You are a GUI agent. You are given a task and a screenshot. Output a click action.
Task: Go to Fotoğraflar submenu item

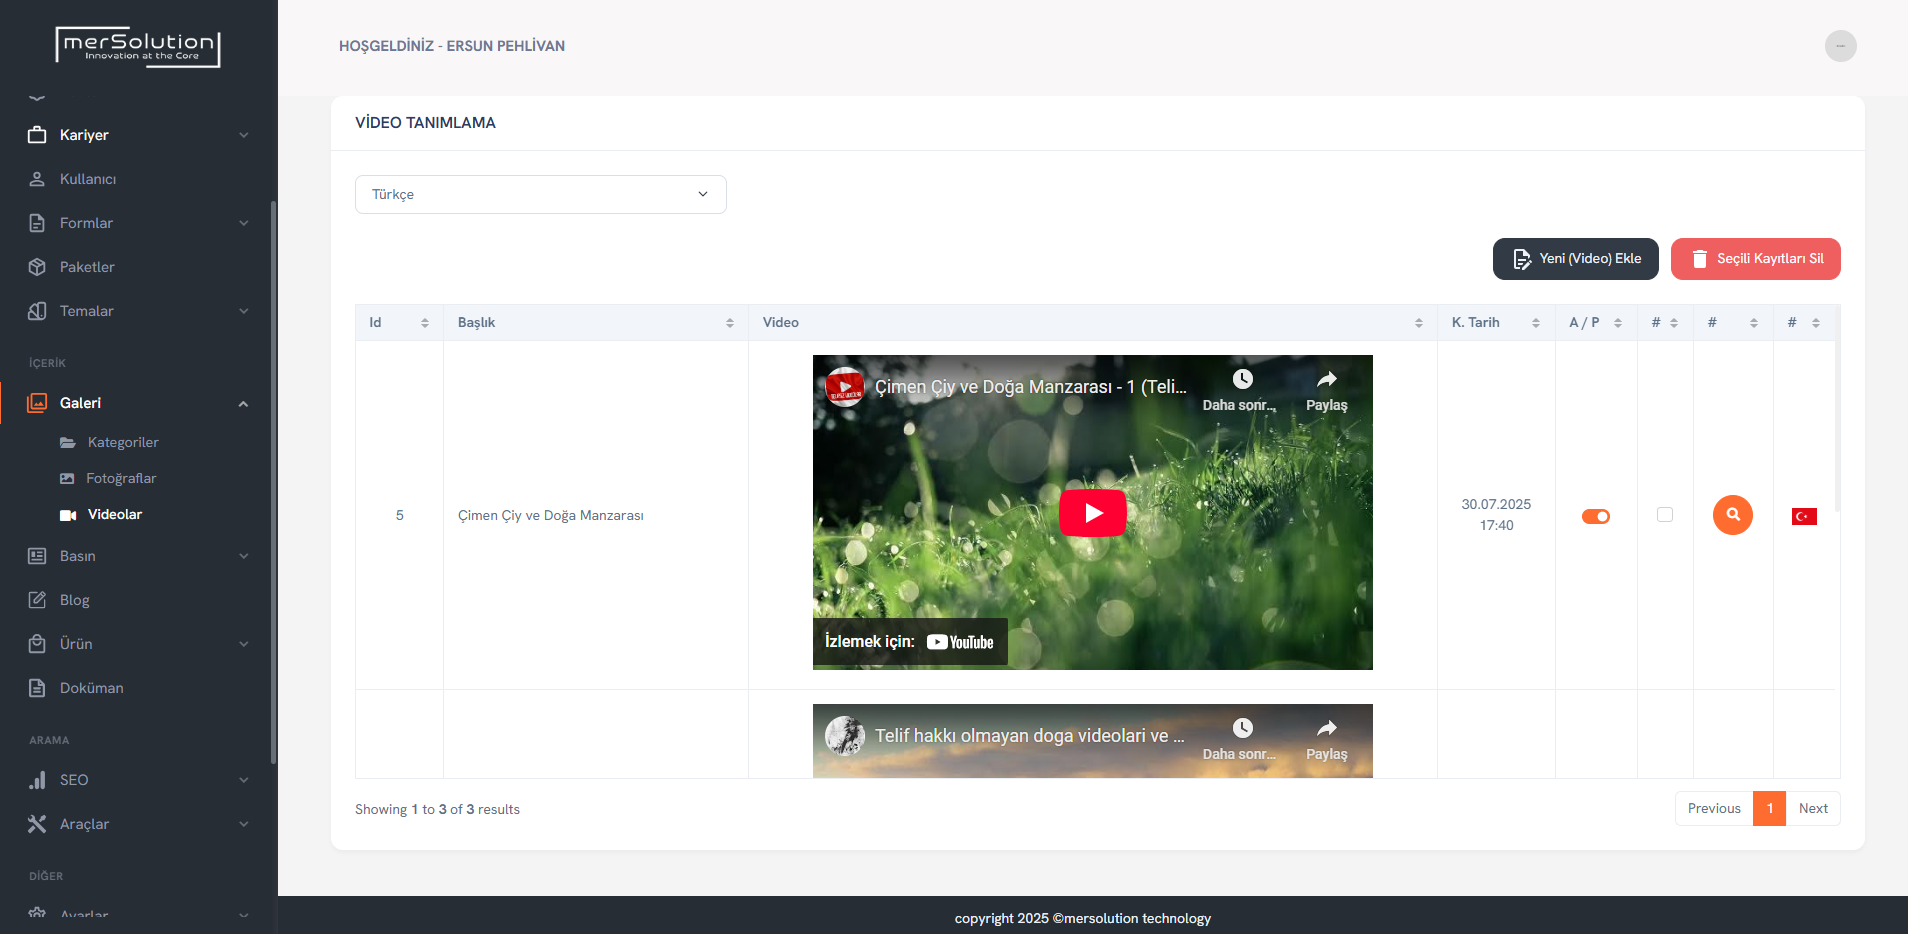(121, 478)
